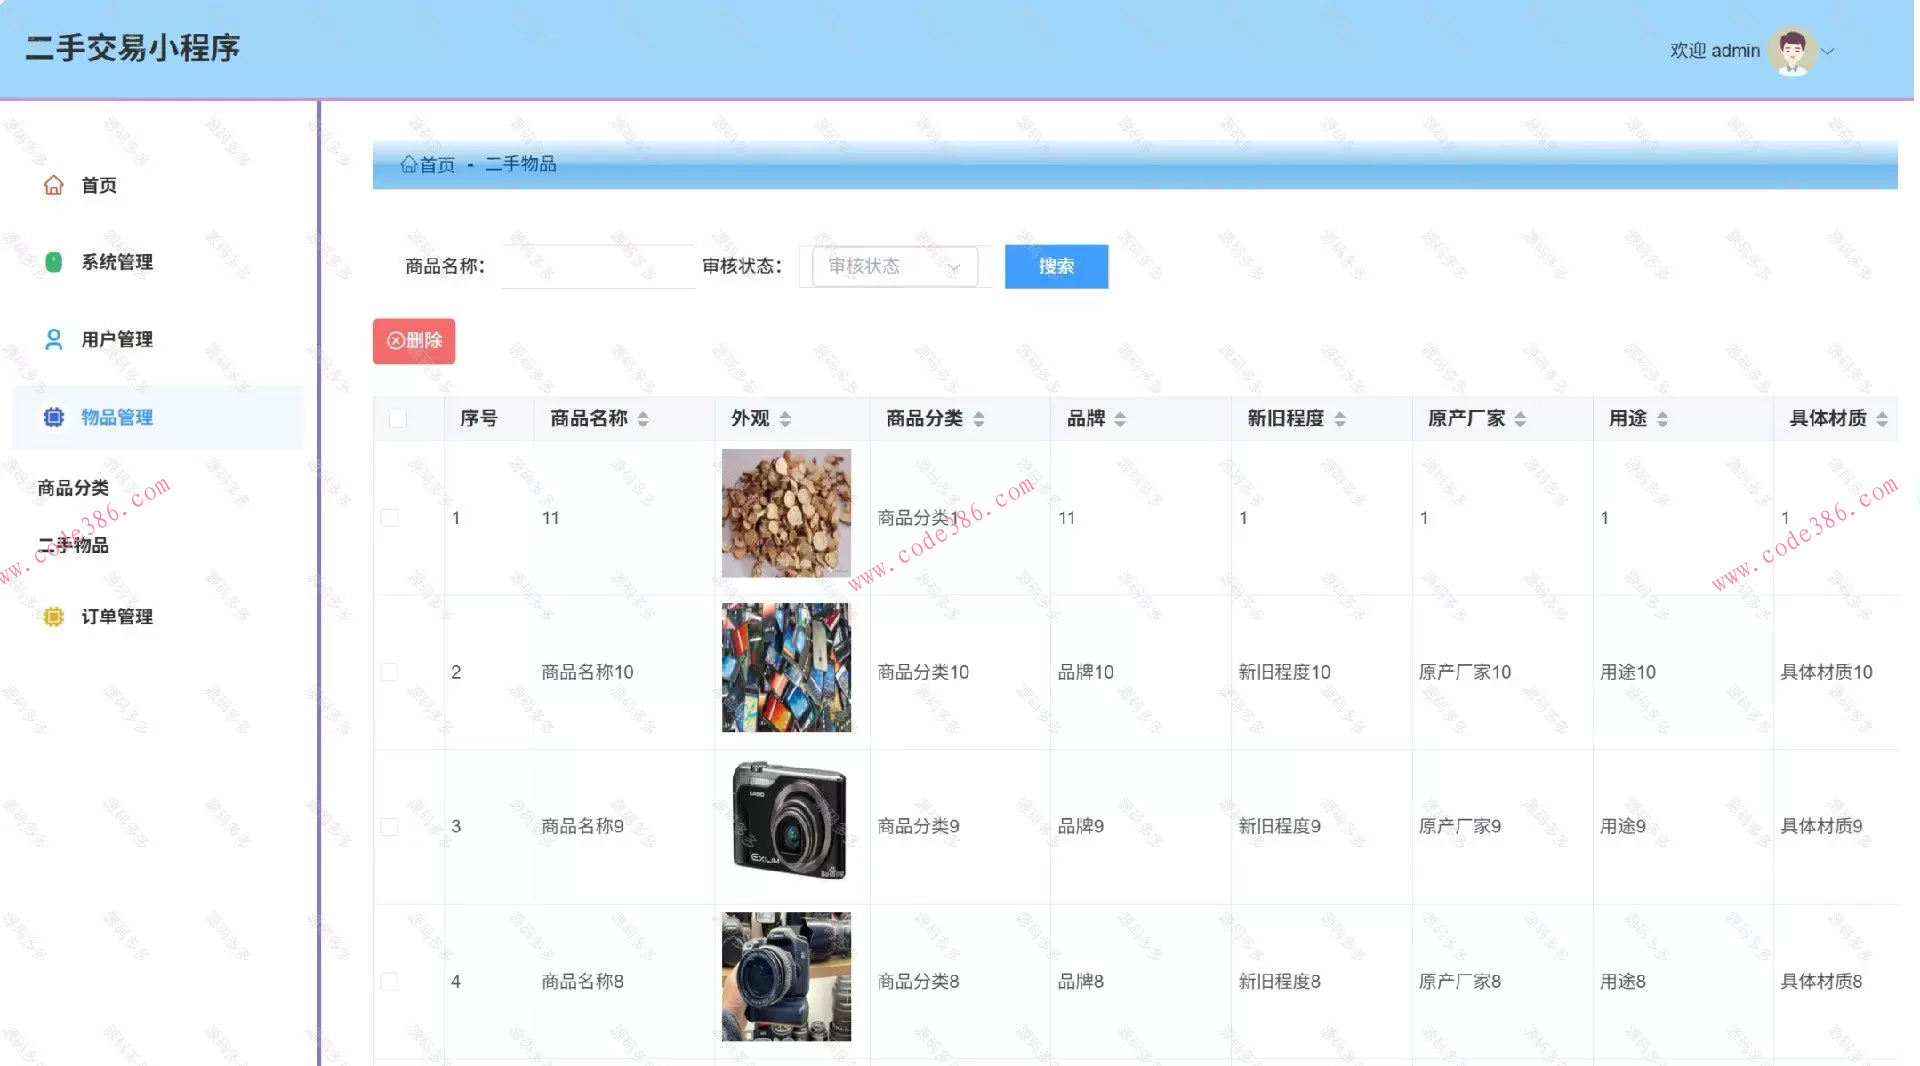Image resolution: width=1920 pixels, height=1066 pixels.
Task: Click the 删除 delete button
Action: 413,341
